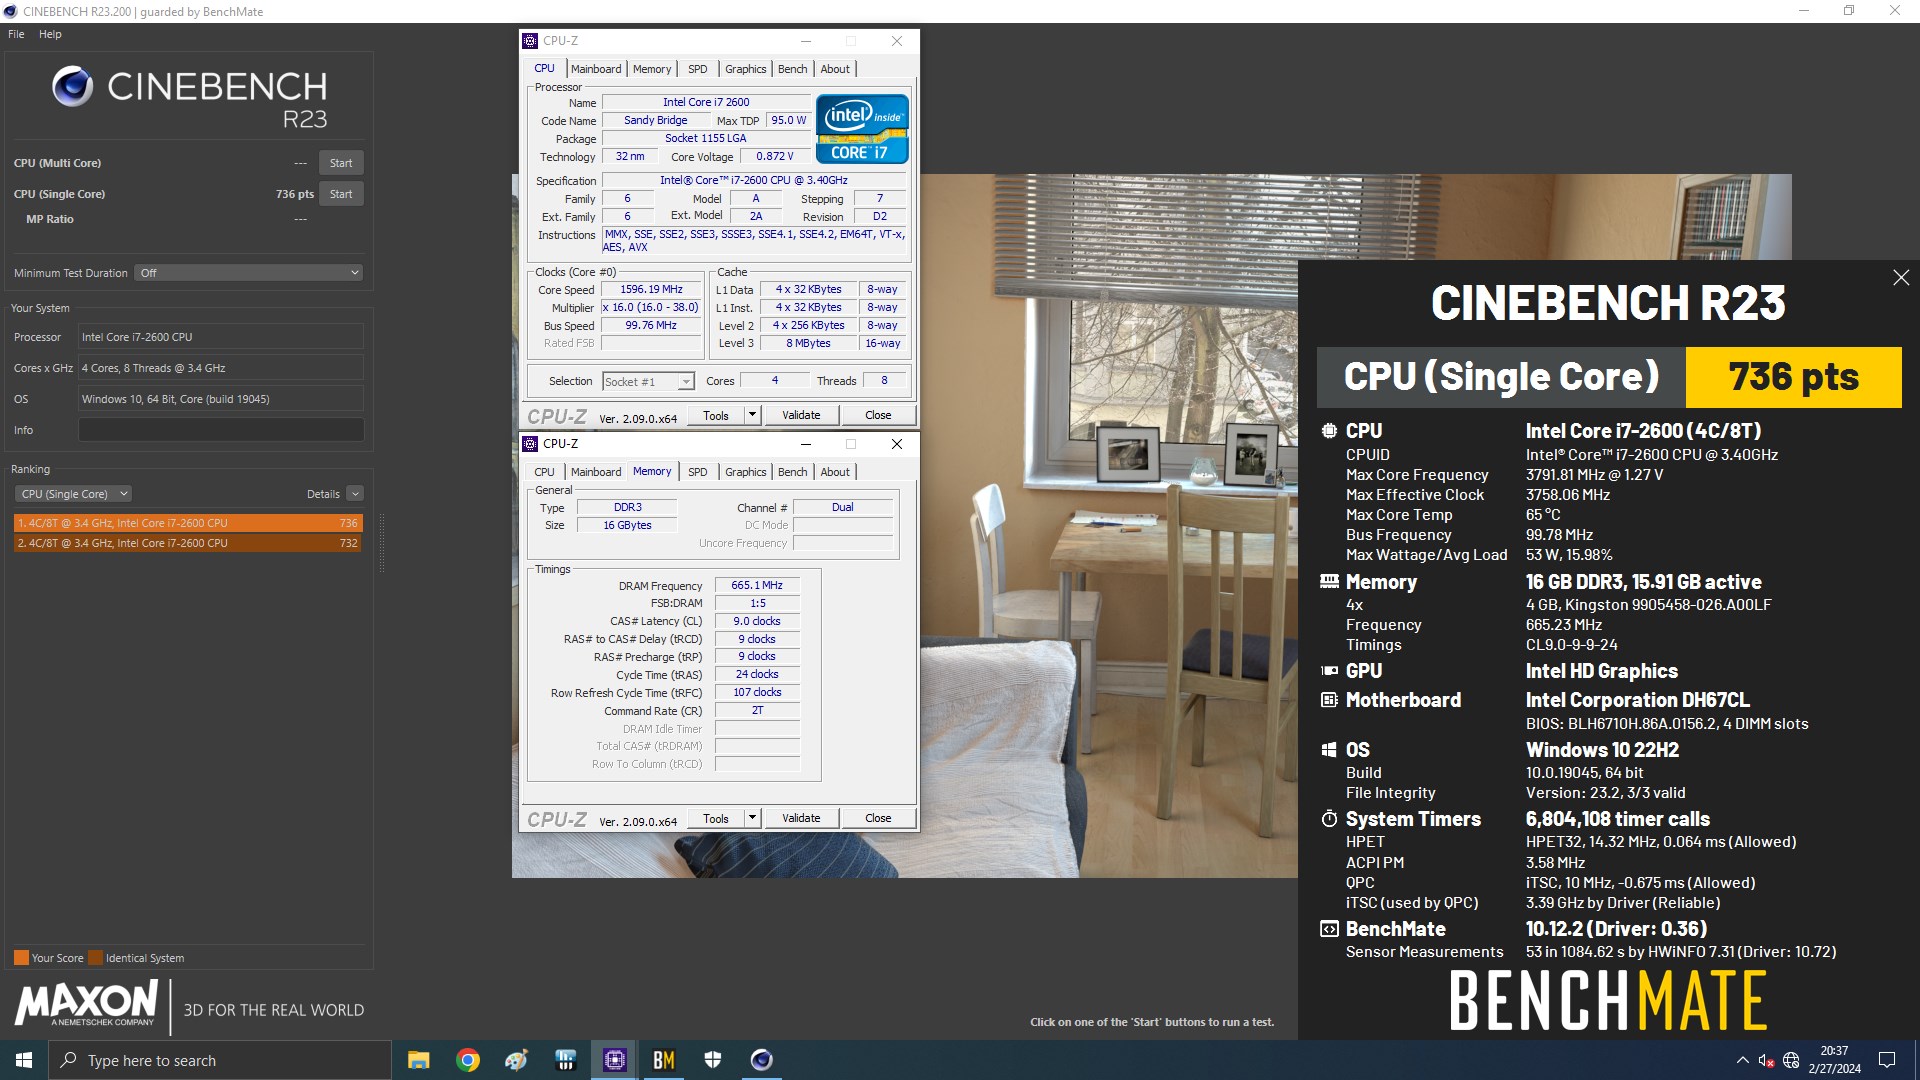The height and width of the screenshot is (1080, 1920).
Task: Open the Tools dropdown arrow in upper CPU-Z
Action: 752,415
